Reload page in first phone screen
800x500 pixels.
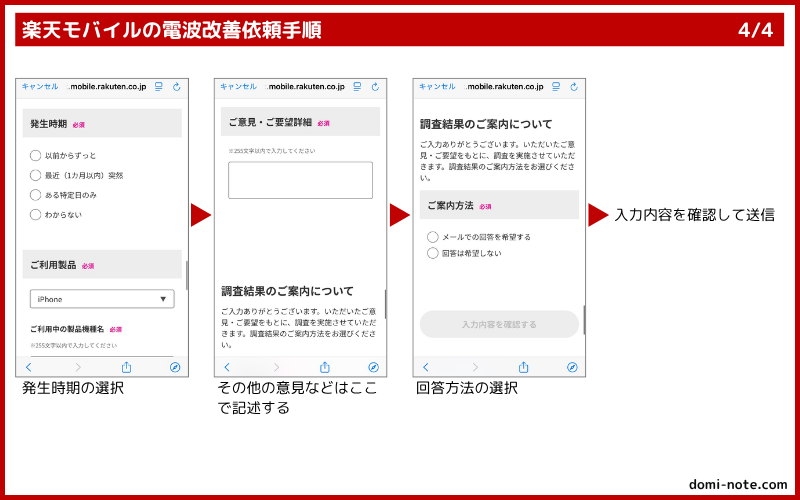coord(177,87)
